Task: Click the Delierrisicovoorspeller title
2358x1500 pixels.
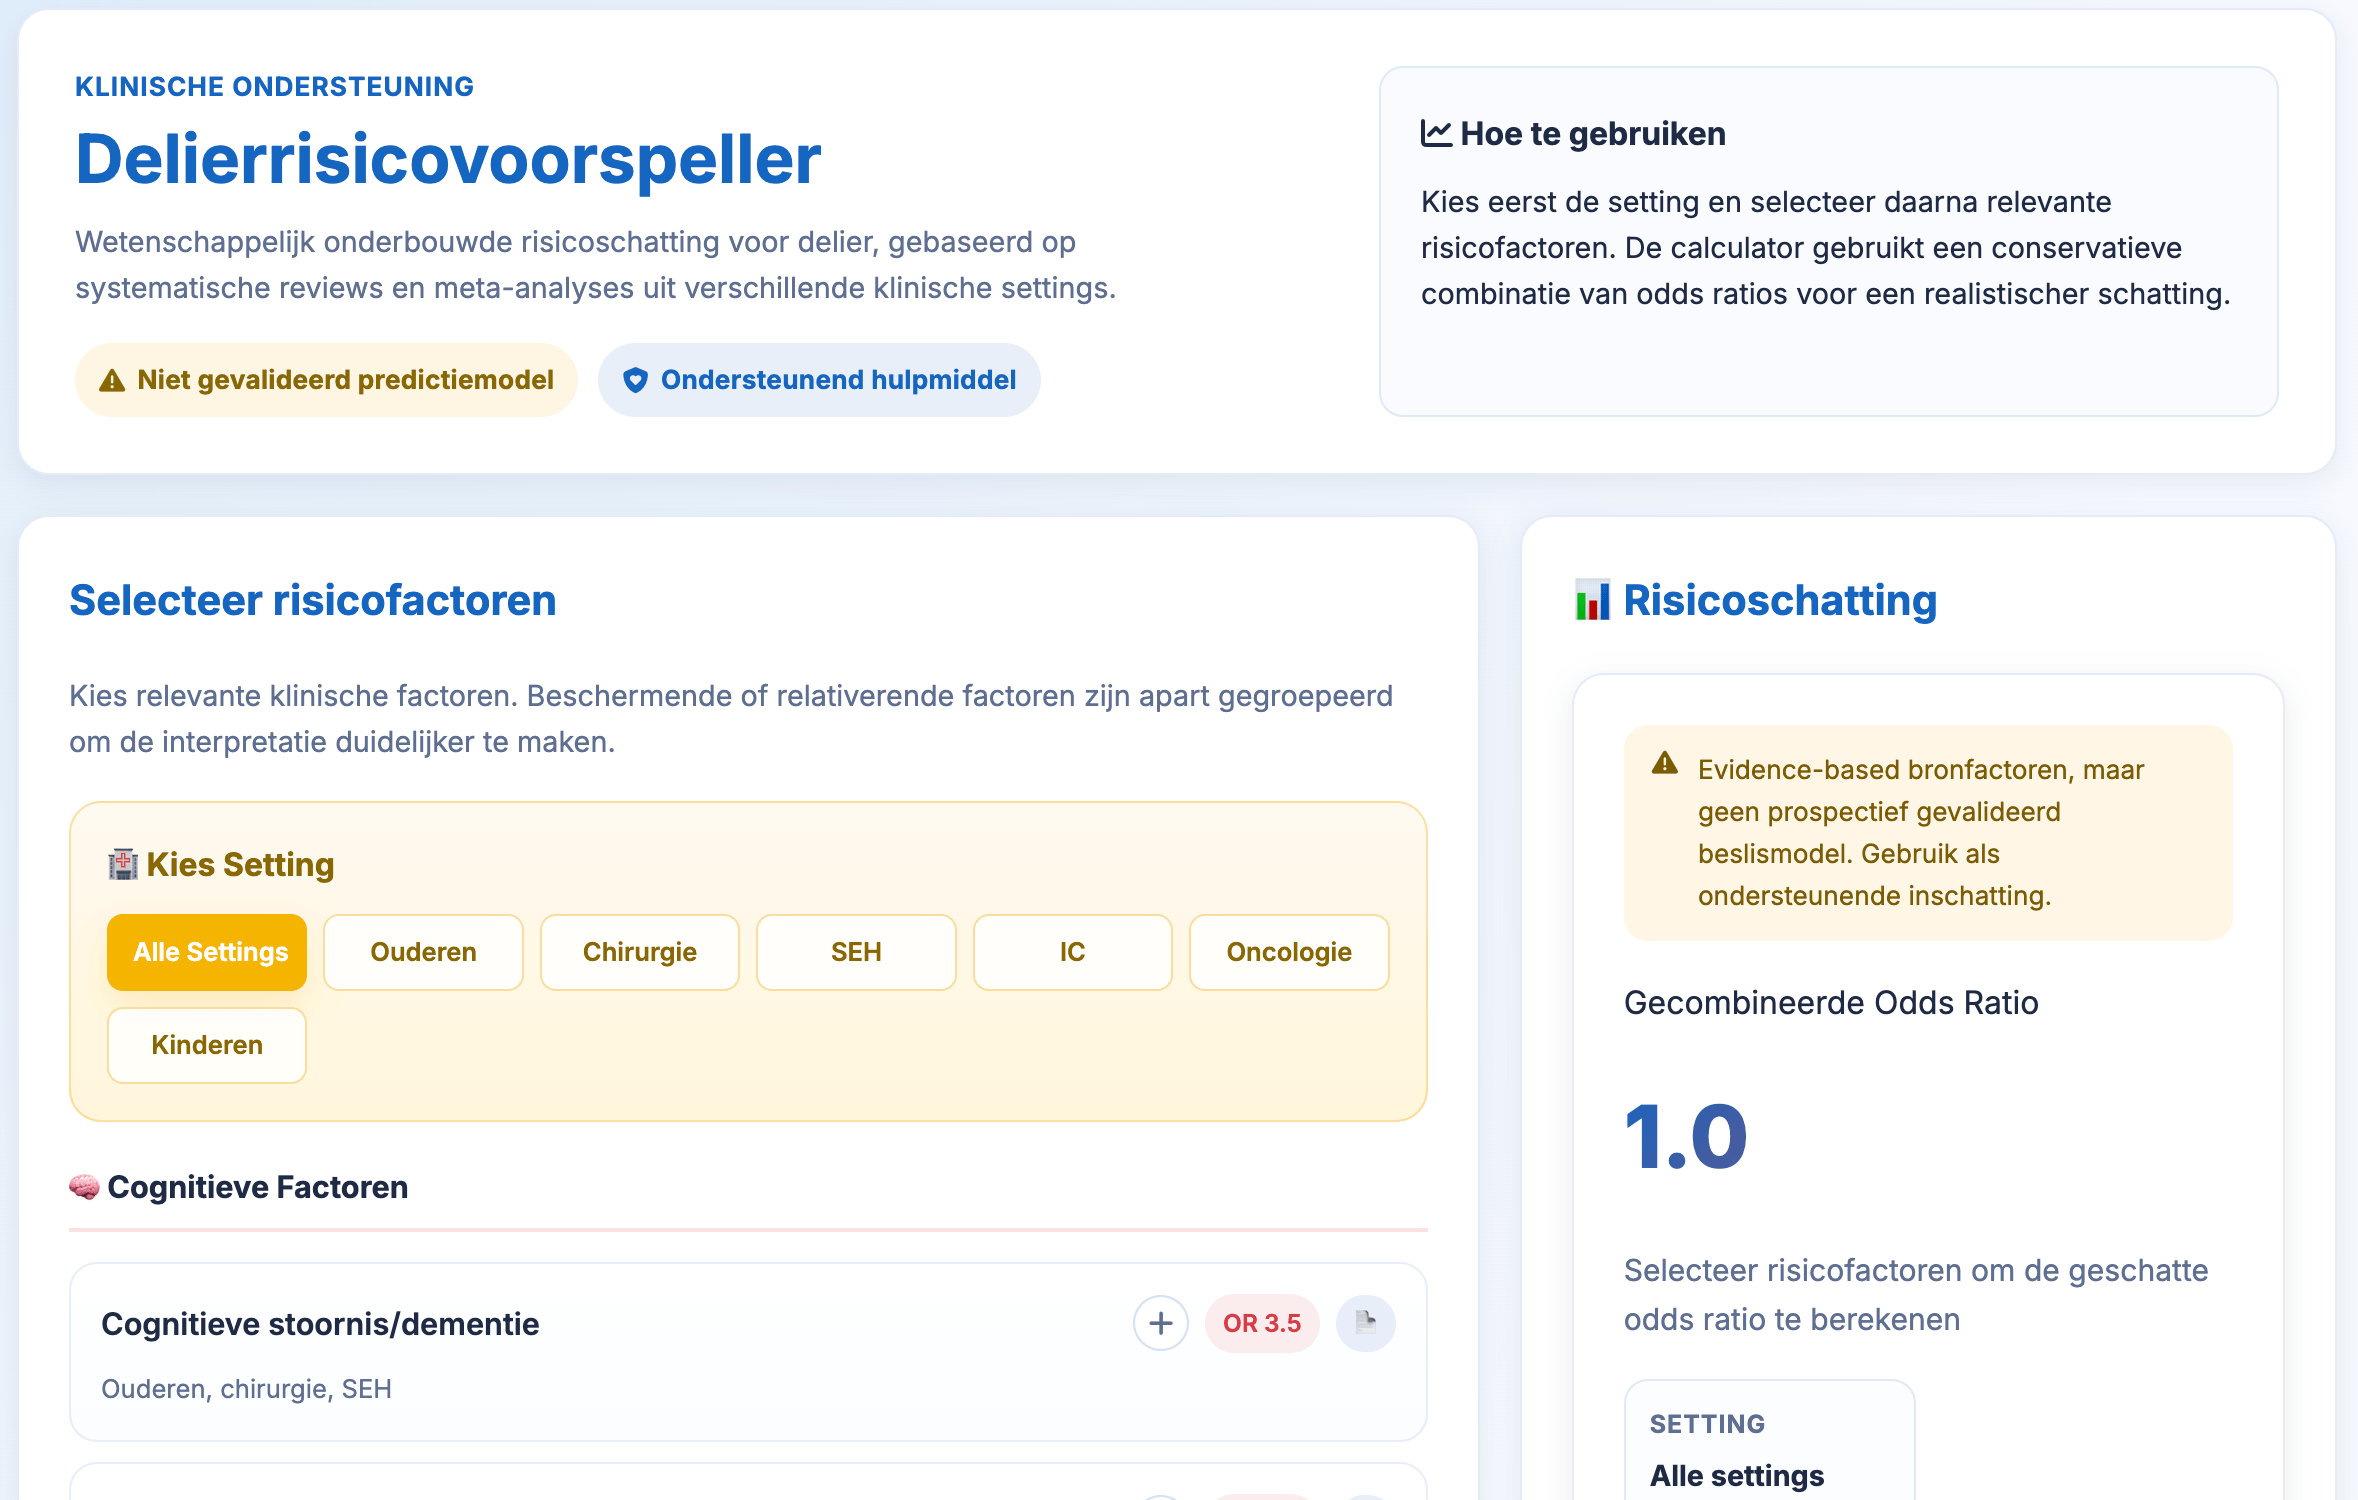Action: coord(448,160)
